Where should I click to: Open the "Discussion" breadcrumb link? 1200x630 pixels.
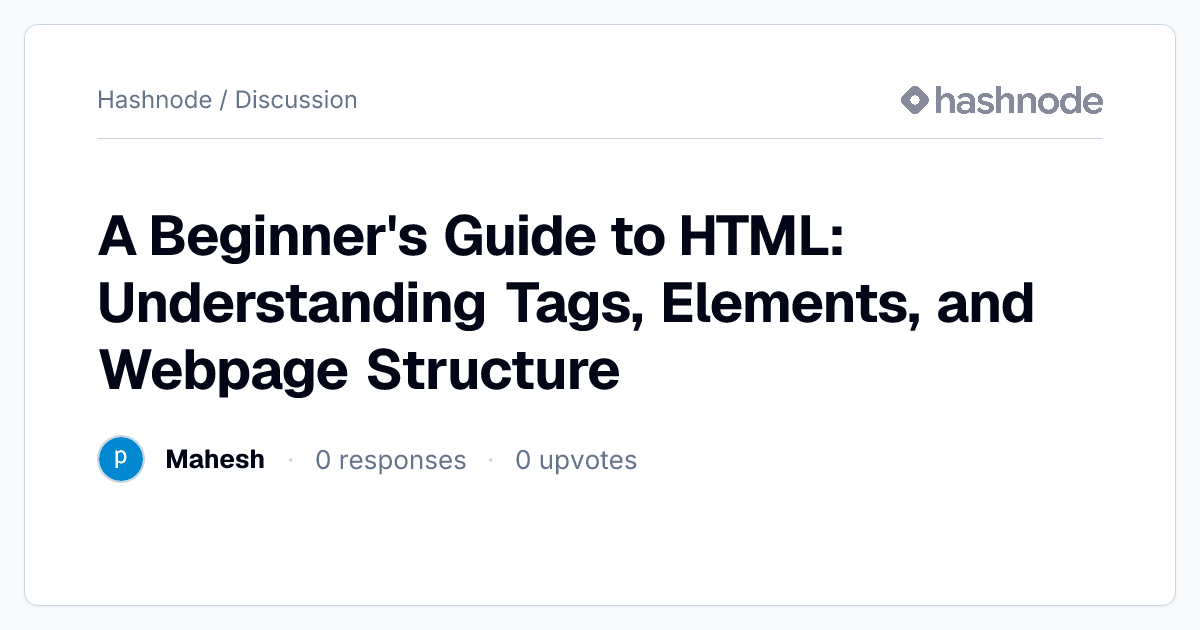(296, 100)
